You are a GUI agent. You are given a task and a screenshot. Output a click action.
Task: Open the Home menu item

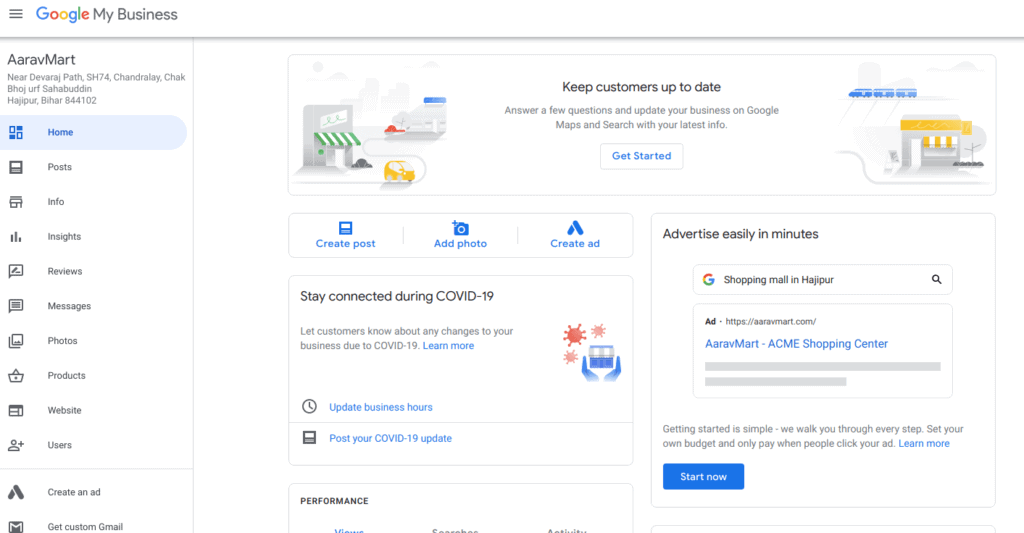[93, 133]
